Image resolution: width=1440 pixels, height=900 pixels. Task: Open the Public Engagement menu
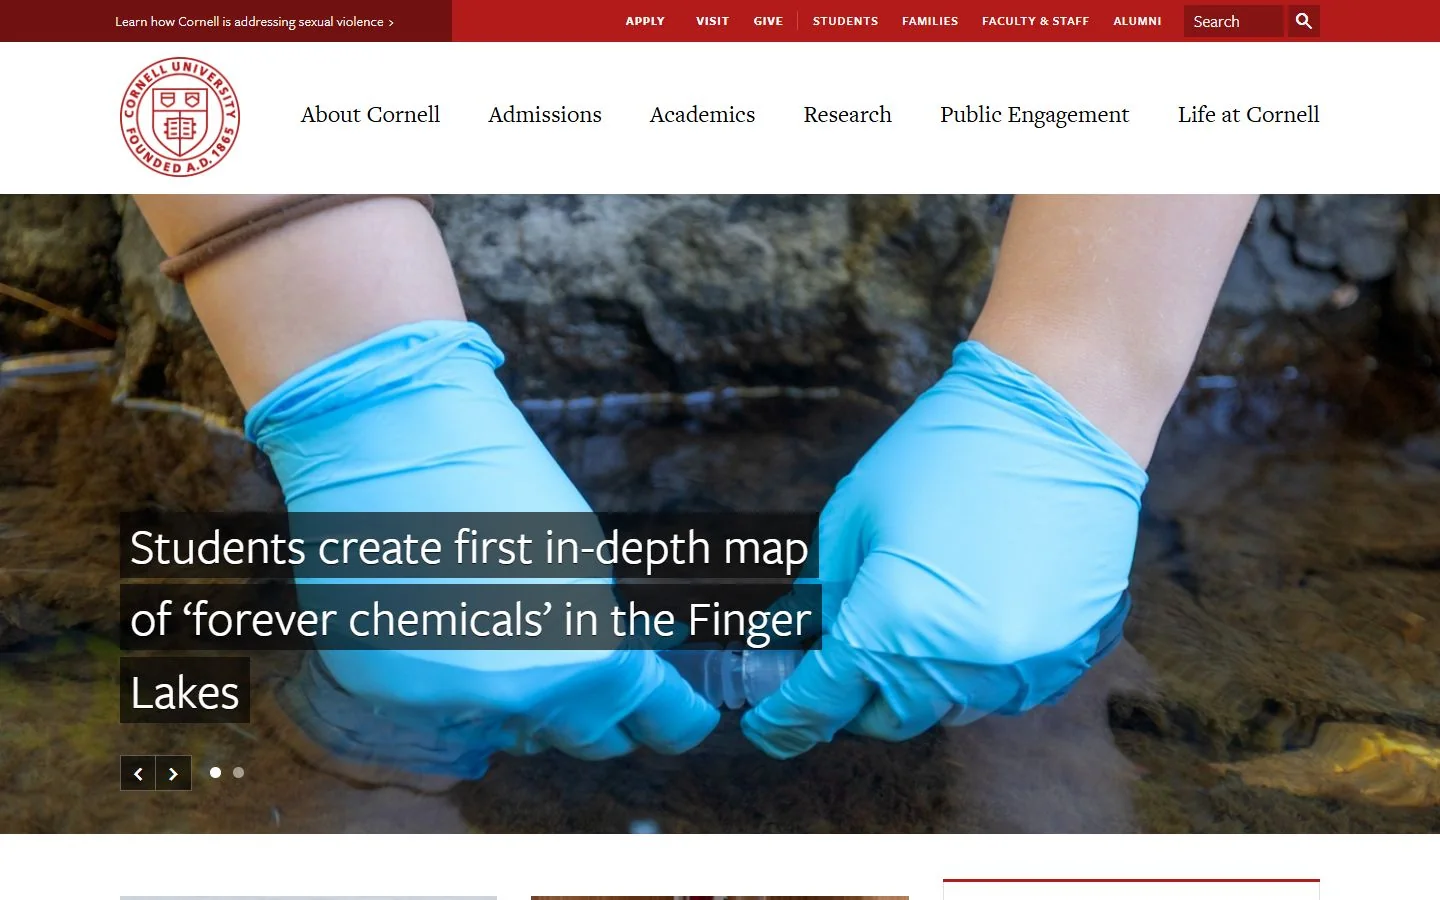click(1035, 115)
